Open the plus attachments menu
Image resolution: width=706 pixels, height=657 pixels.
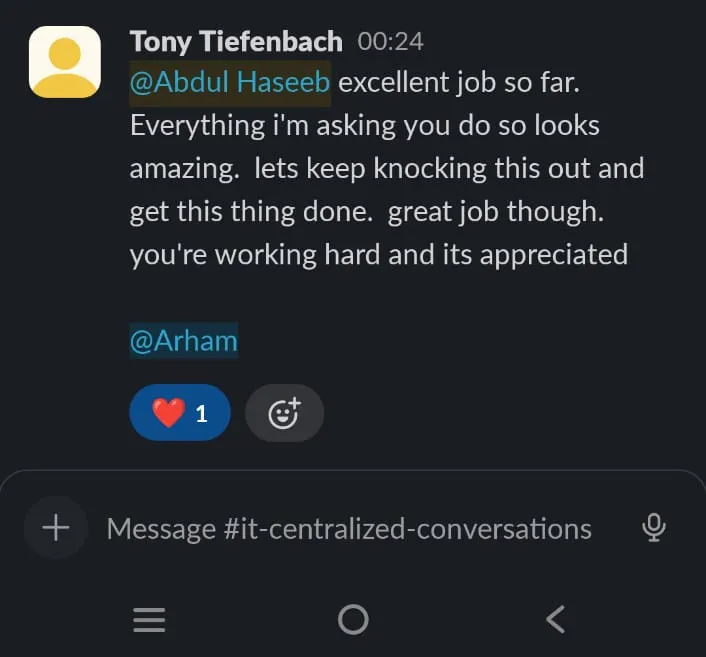point(55,527)
